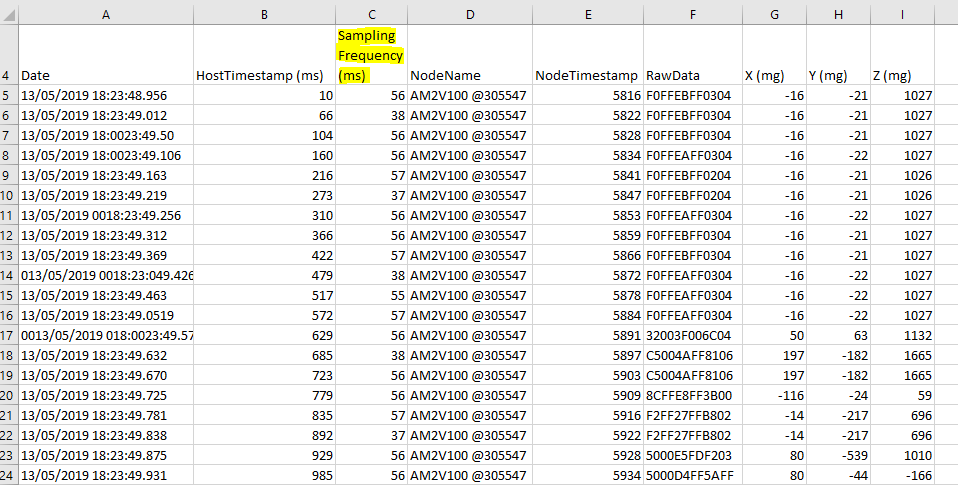Select row 24 header

[9, 475]
